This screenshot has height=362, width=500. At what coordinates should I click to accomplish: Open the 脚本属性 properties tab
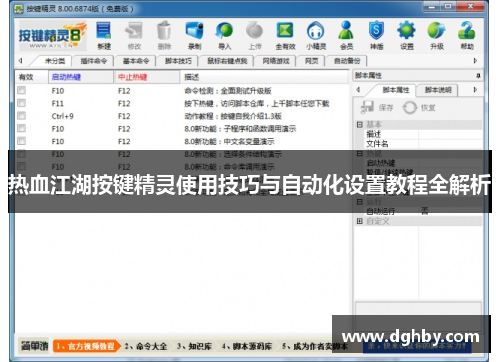pos(396,90)
